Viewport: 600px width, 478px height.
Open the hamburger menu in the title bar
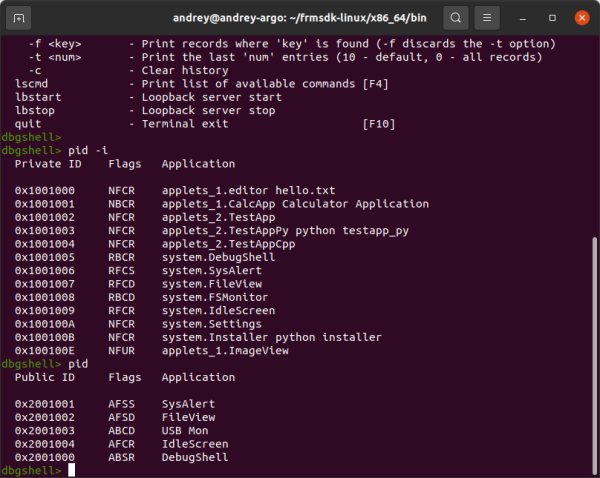coord(487,18)
